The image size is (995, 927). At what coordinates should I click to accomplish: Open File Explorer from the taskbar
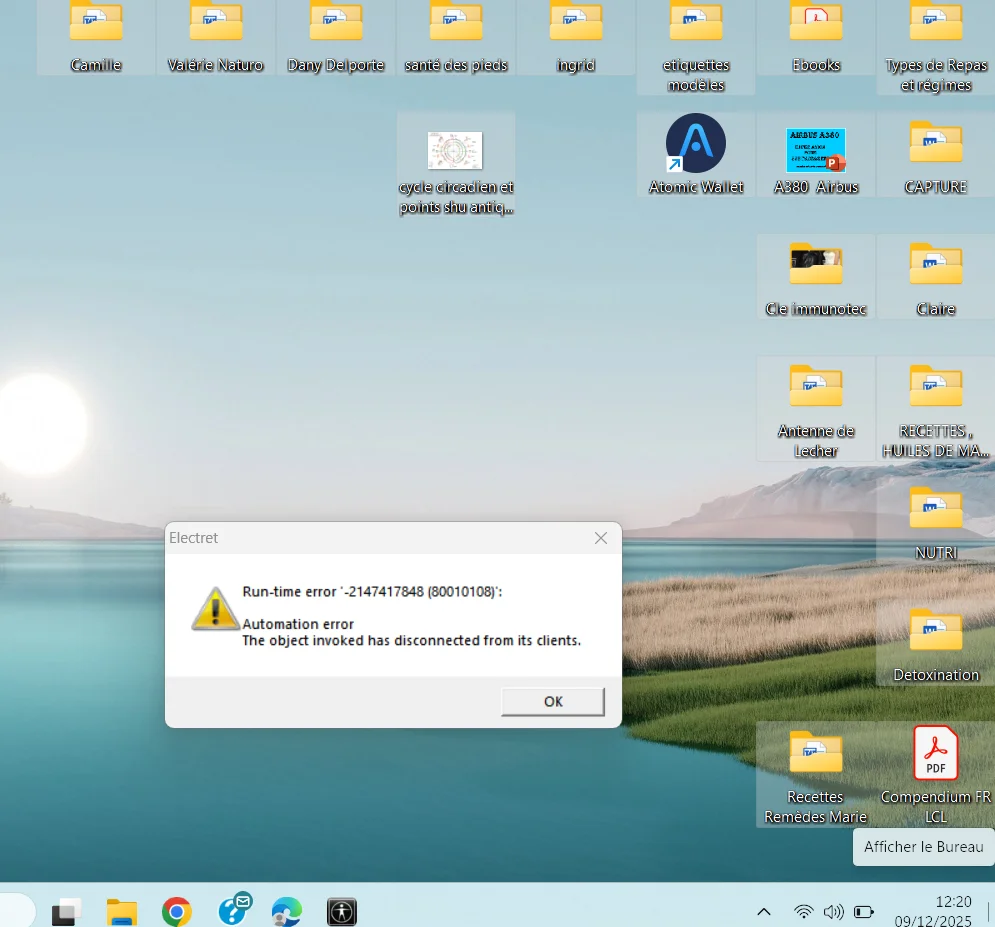(x=122, y=911)
